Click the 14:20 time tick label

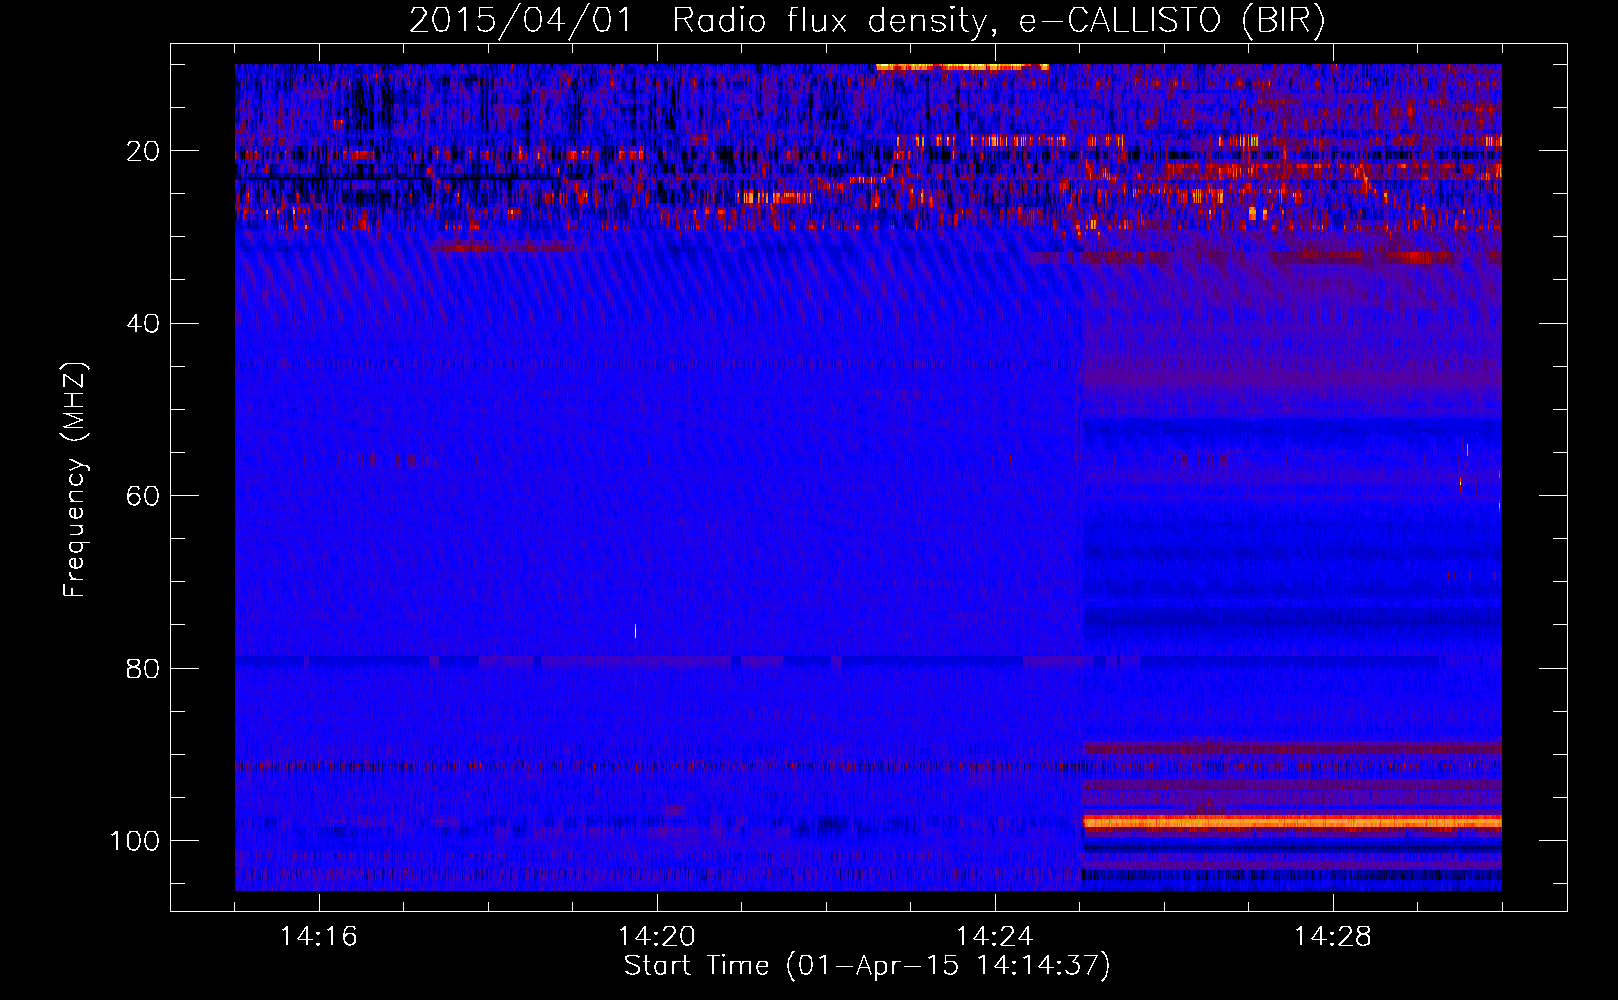coord(656,937)
